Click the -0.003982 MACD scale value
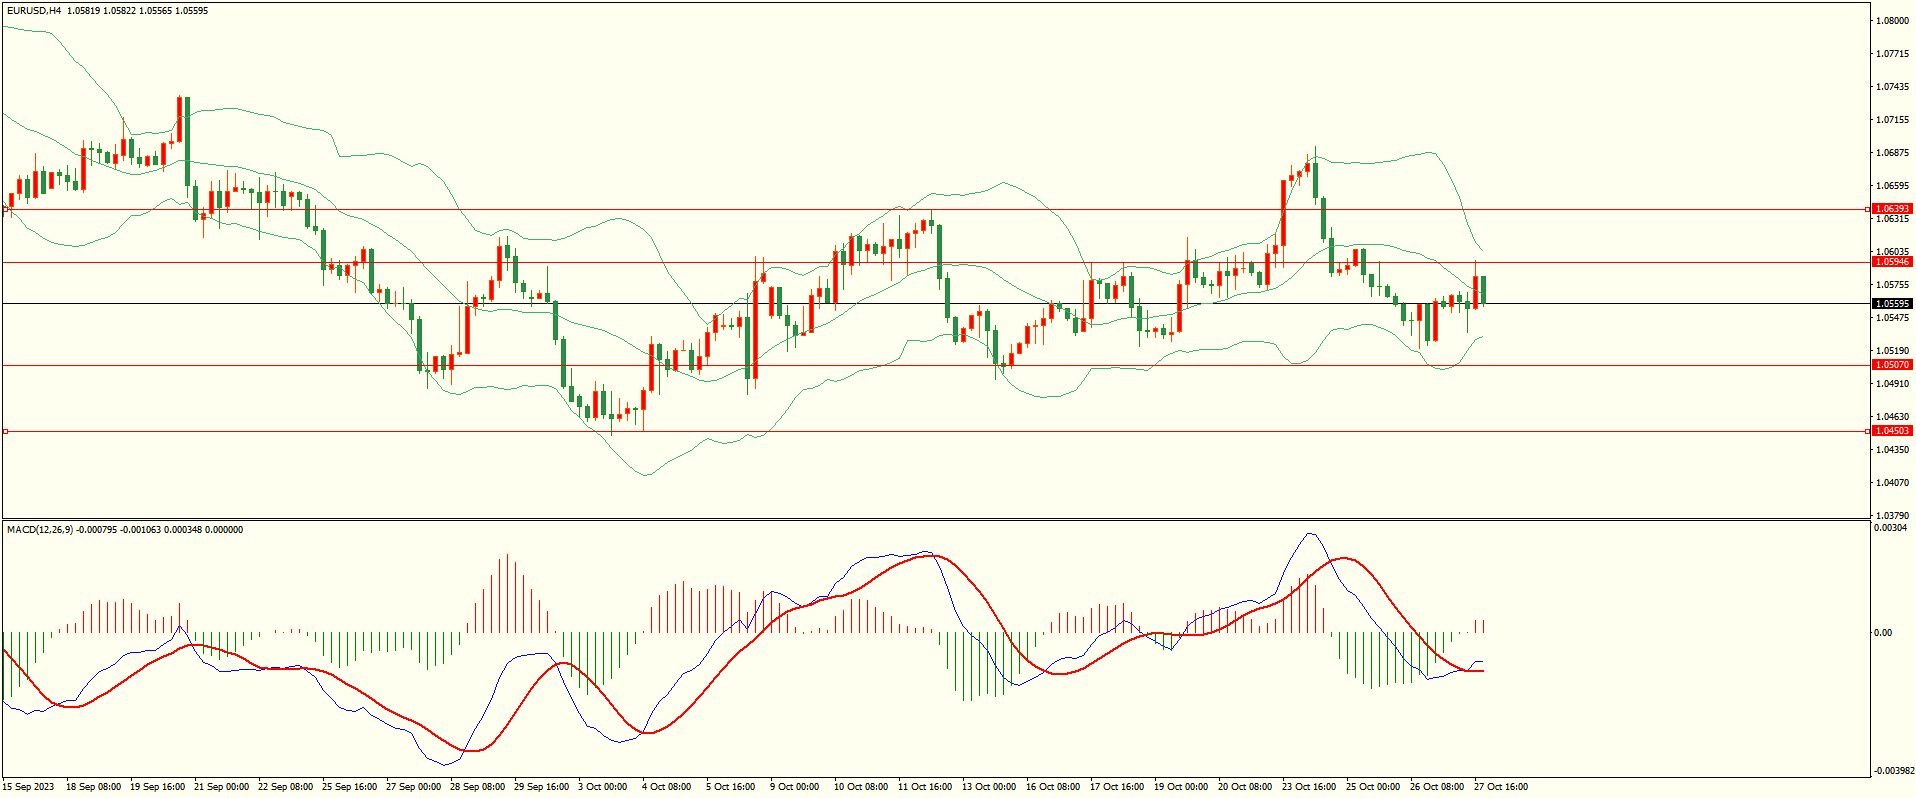The height and width of the screenshot is (798, 1916). [1893, 771]
